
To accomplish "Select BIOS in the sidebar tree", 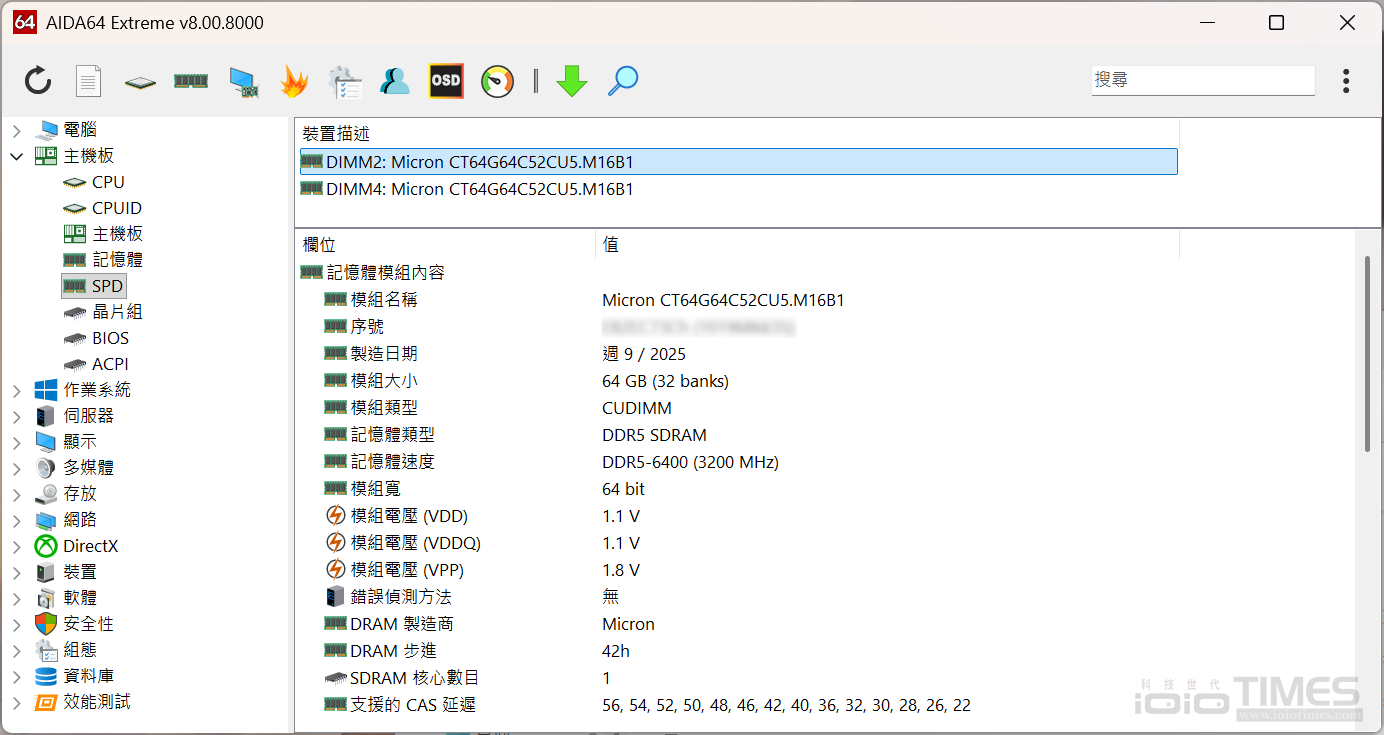I will pyautogui.click(x=110, y=338).
